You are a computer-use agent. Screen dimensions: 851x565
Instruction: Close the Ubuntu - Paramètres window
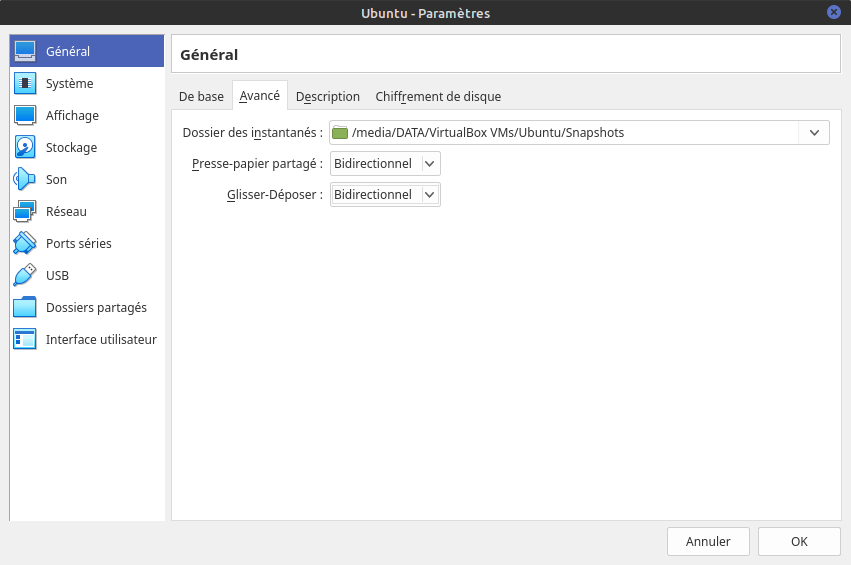tap(834, 12)
